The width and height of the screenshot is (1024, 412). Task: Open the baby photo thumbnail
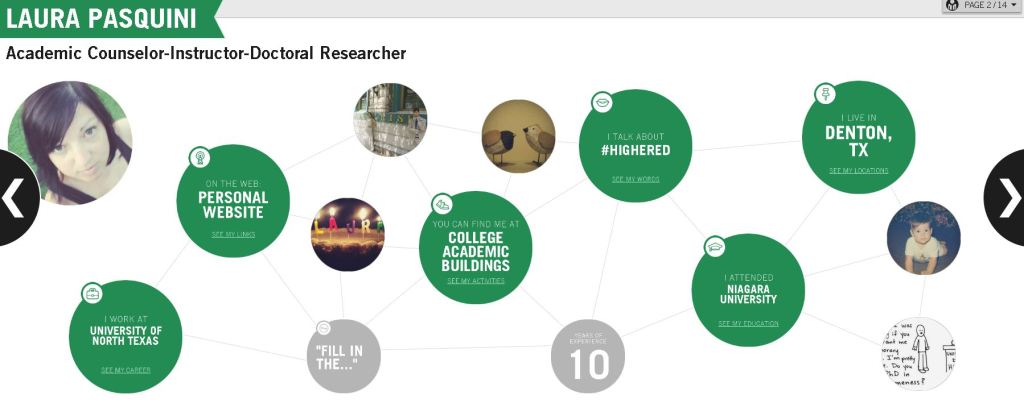923,238
